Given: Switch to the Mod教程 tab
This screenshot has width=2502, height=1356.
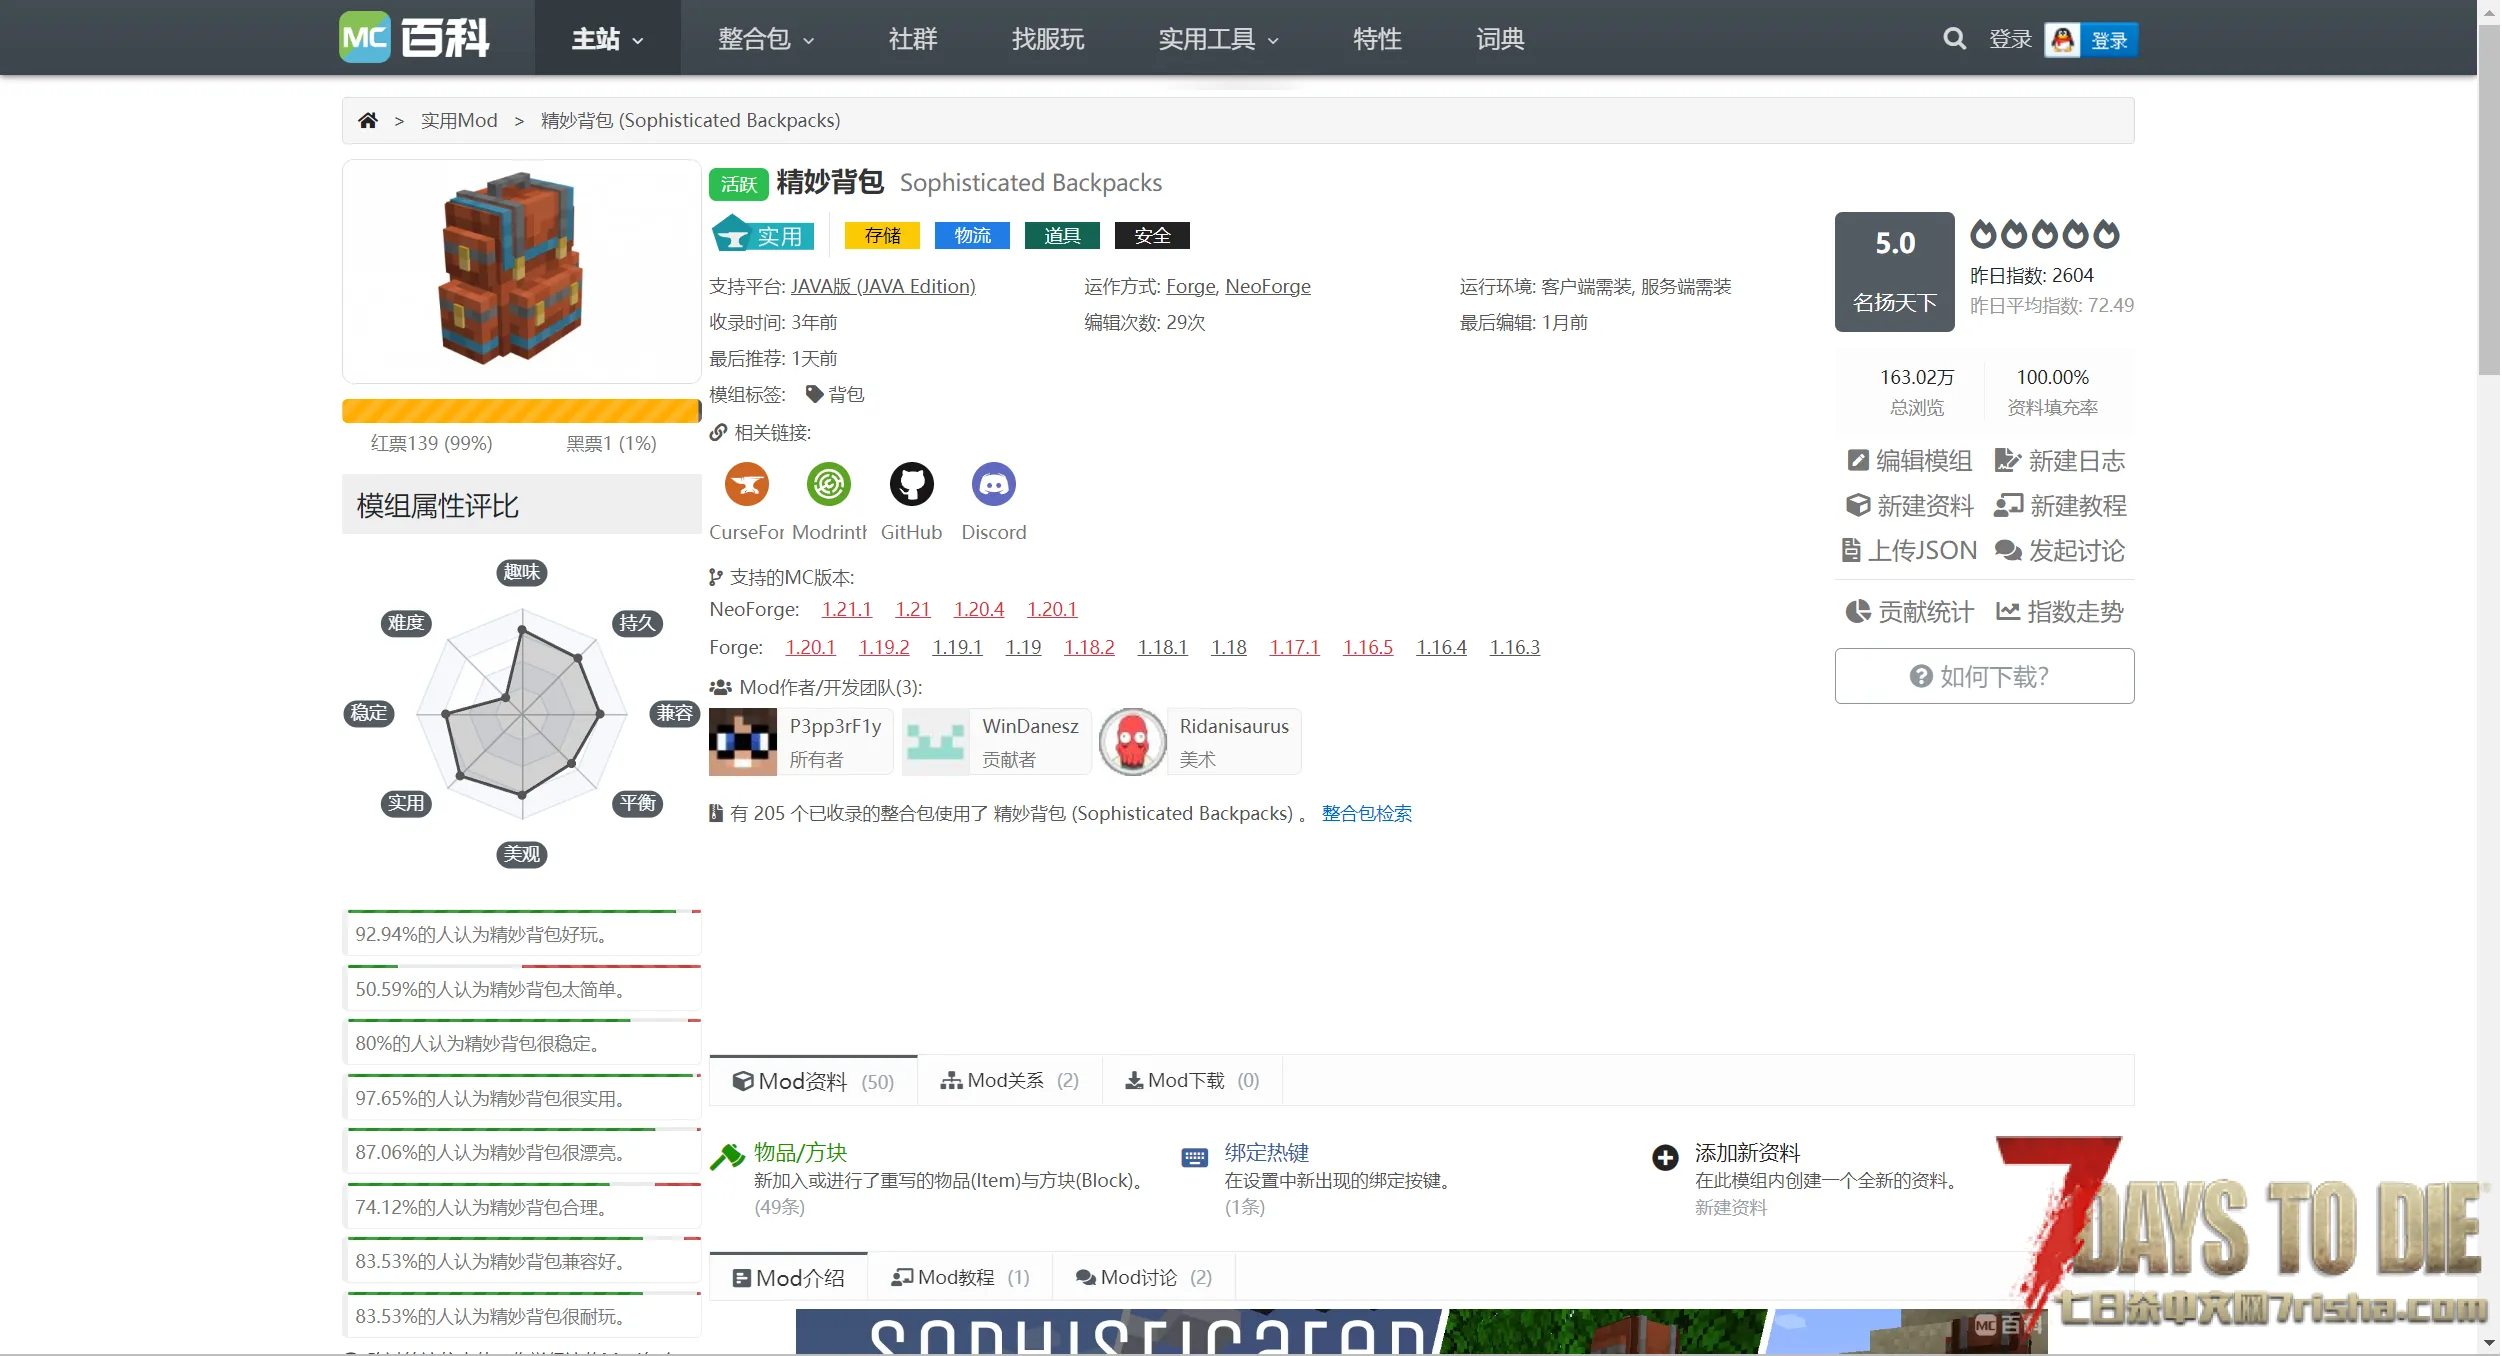Looking at the screenshot, I should coord(960,1278).
